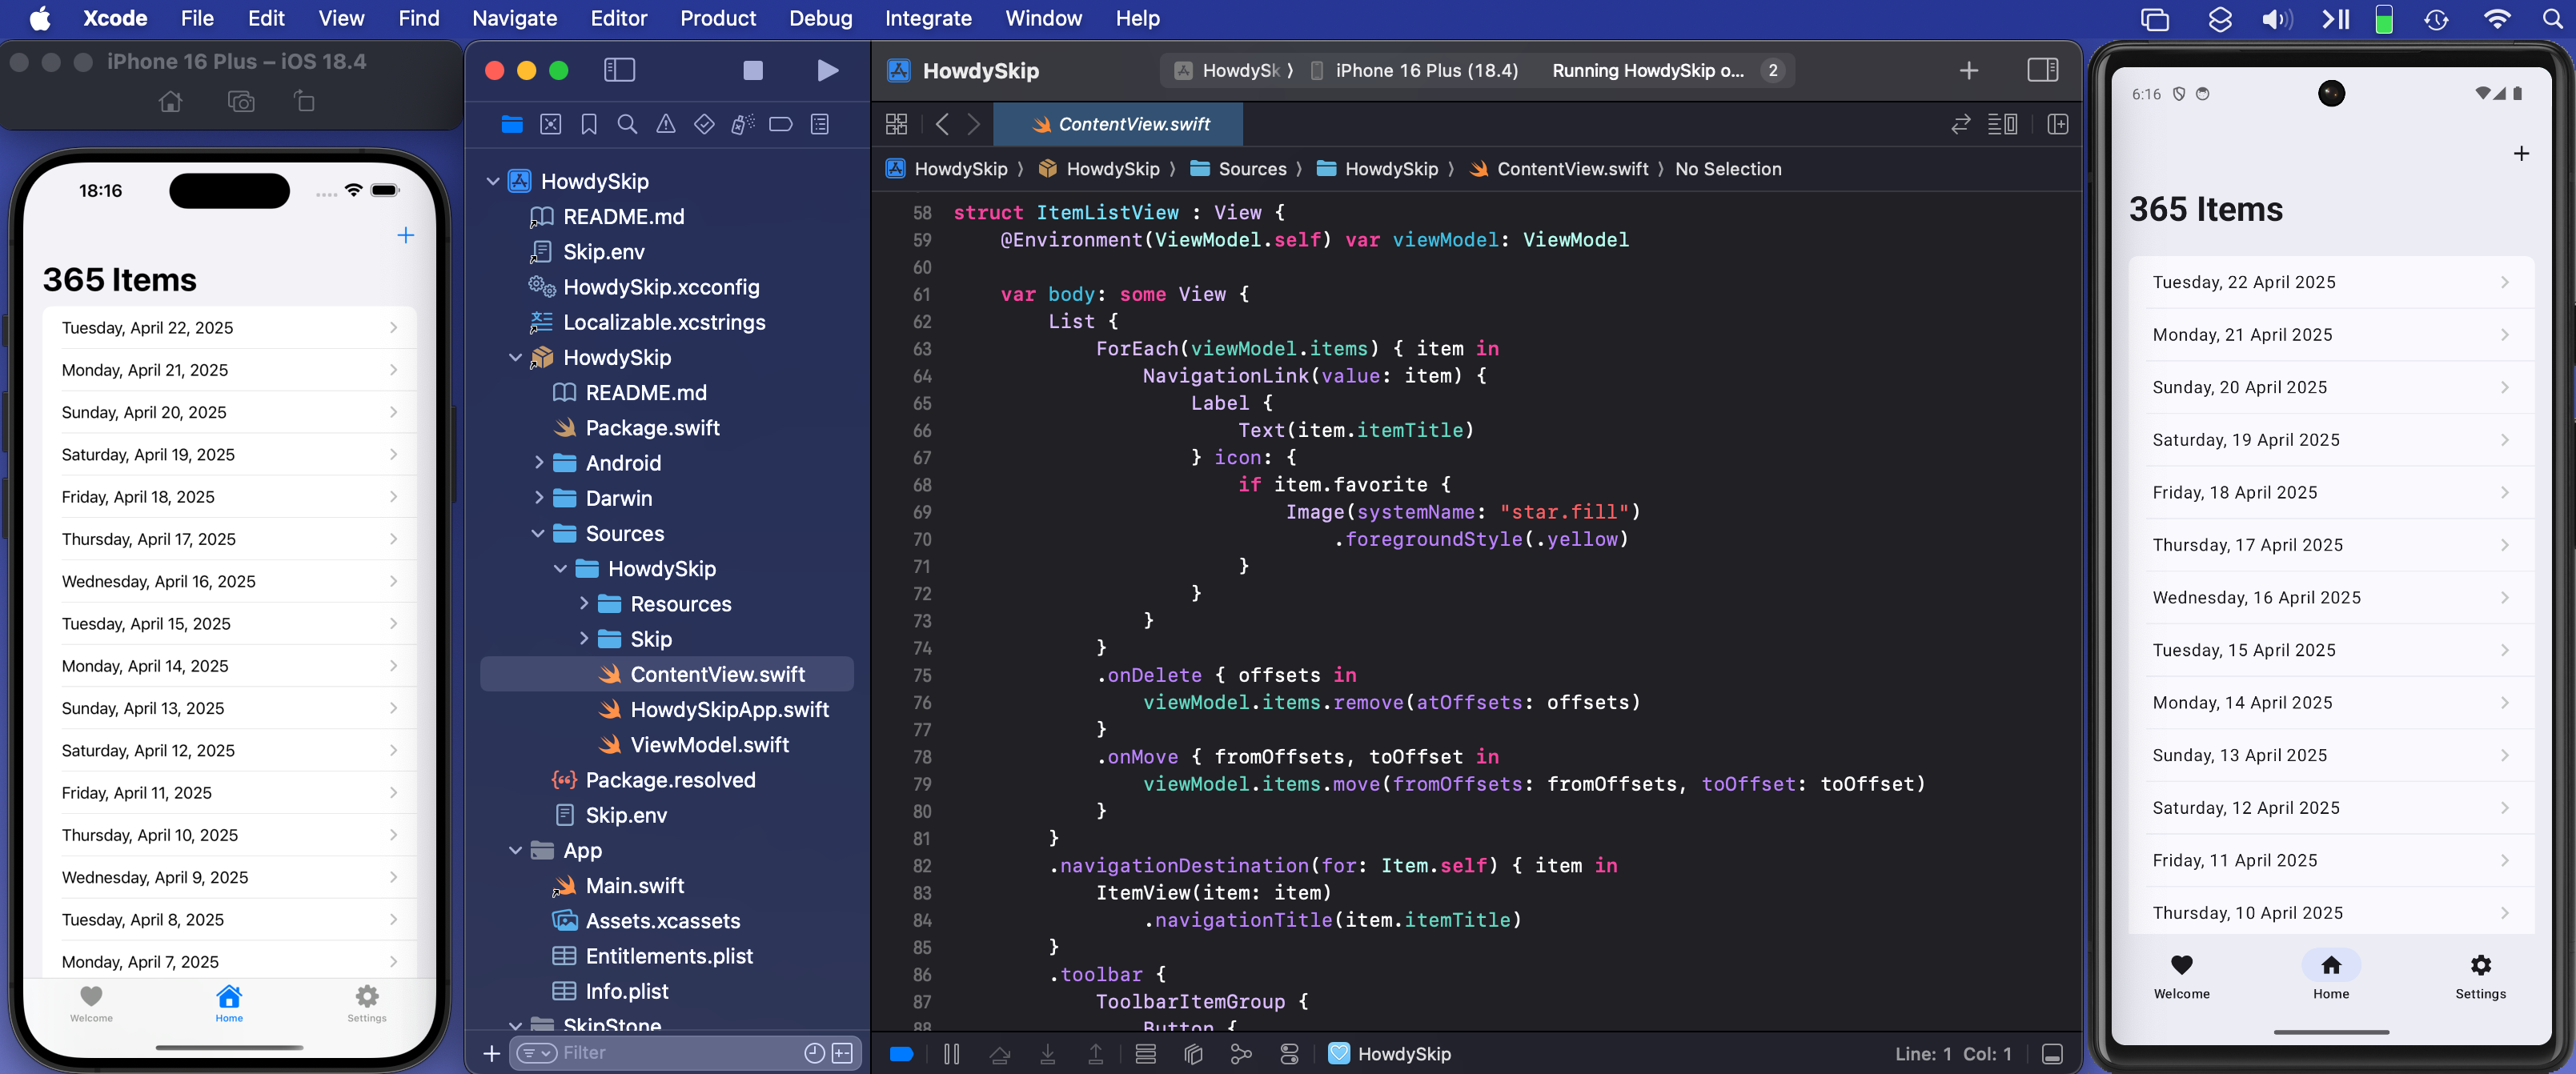Viewport: 2576px width, 1074px height.
Task: Run the HowdySkip app with the play button
Action: [x=827, y=70]
